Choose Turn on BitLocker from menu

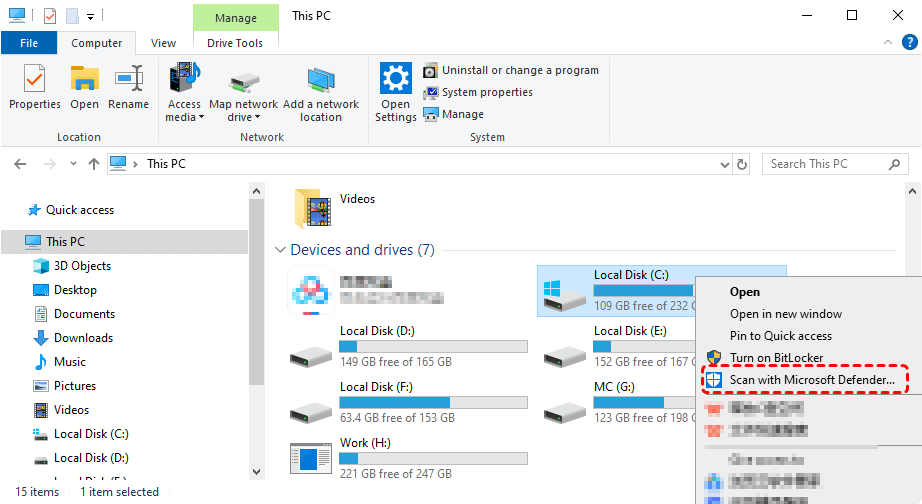[x=777, y=358]
